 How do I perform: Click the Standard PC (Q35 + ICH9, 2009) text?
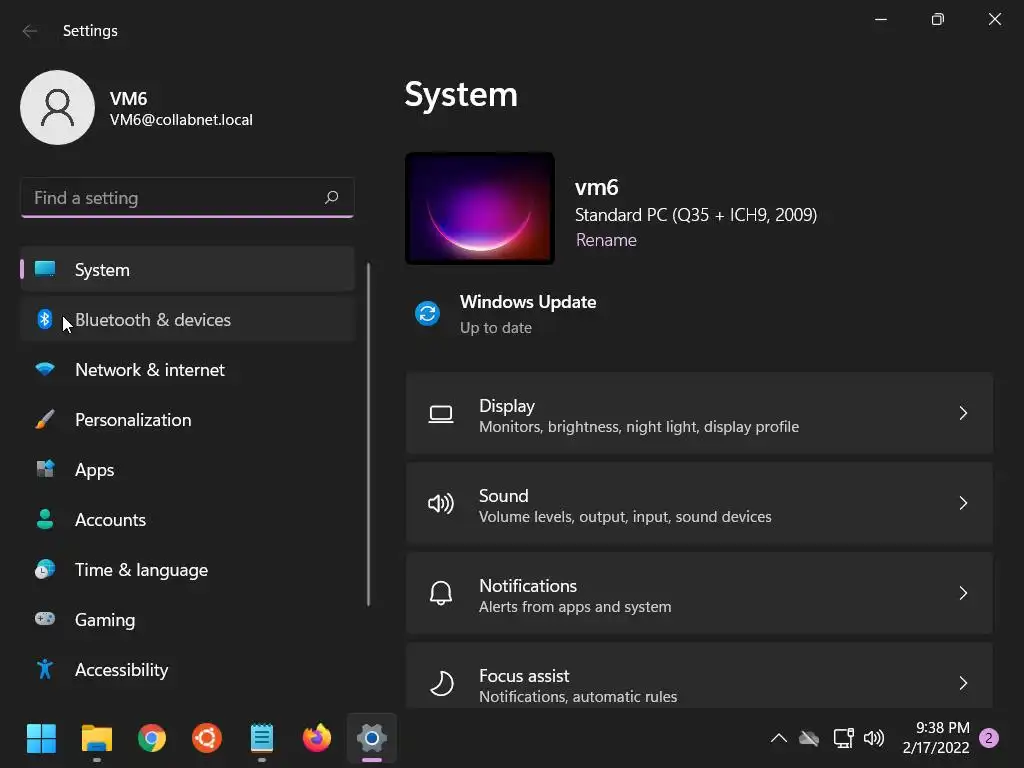(x=696, y=215)
